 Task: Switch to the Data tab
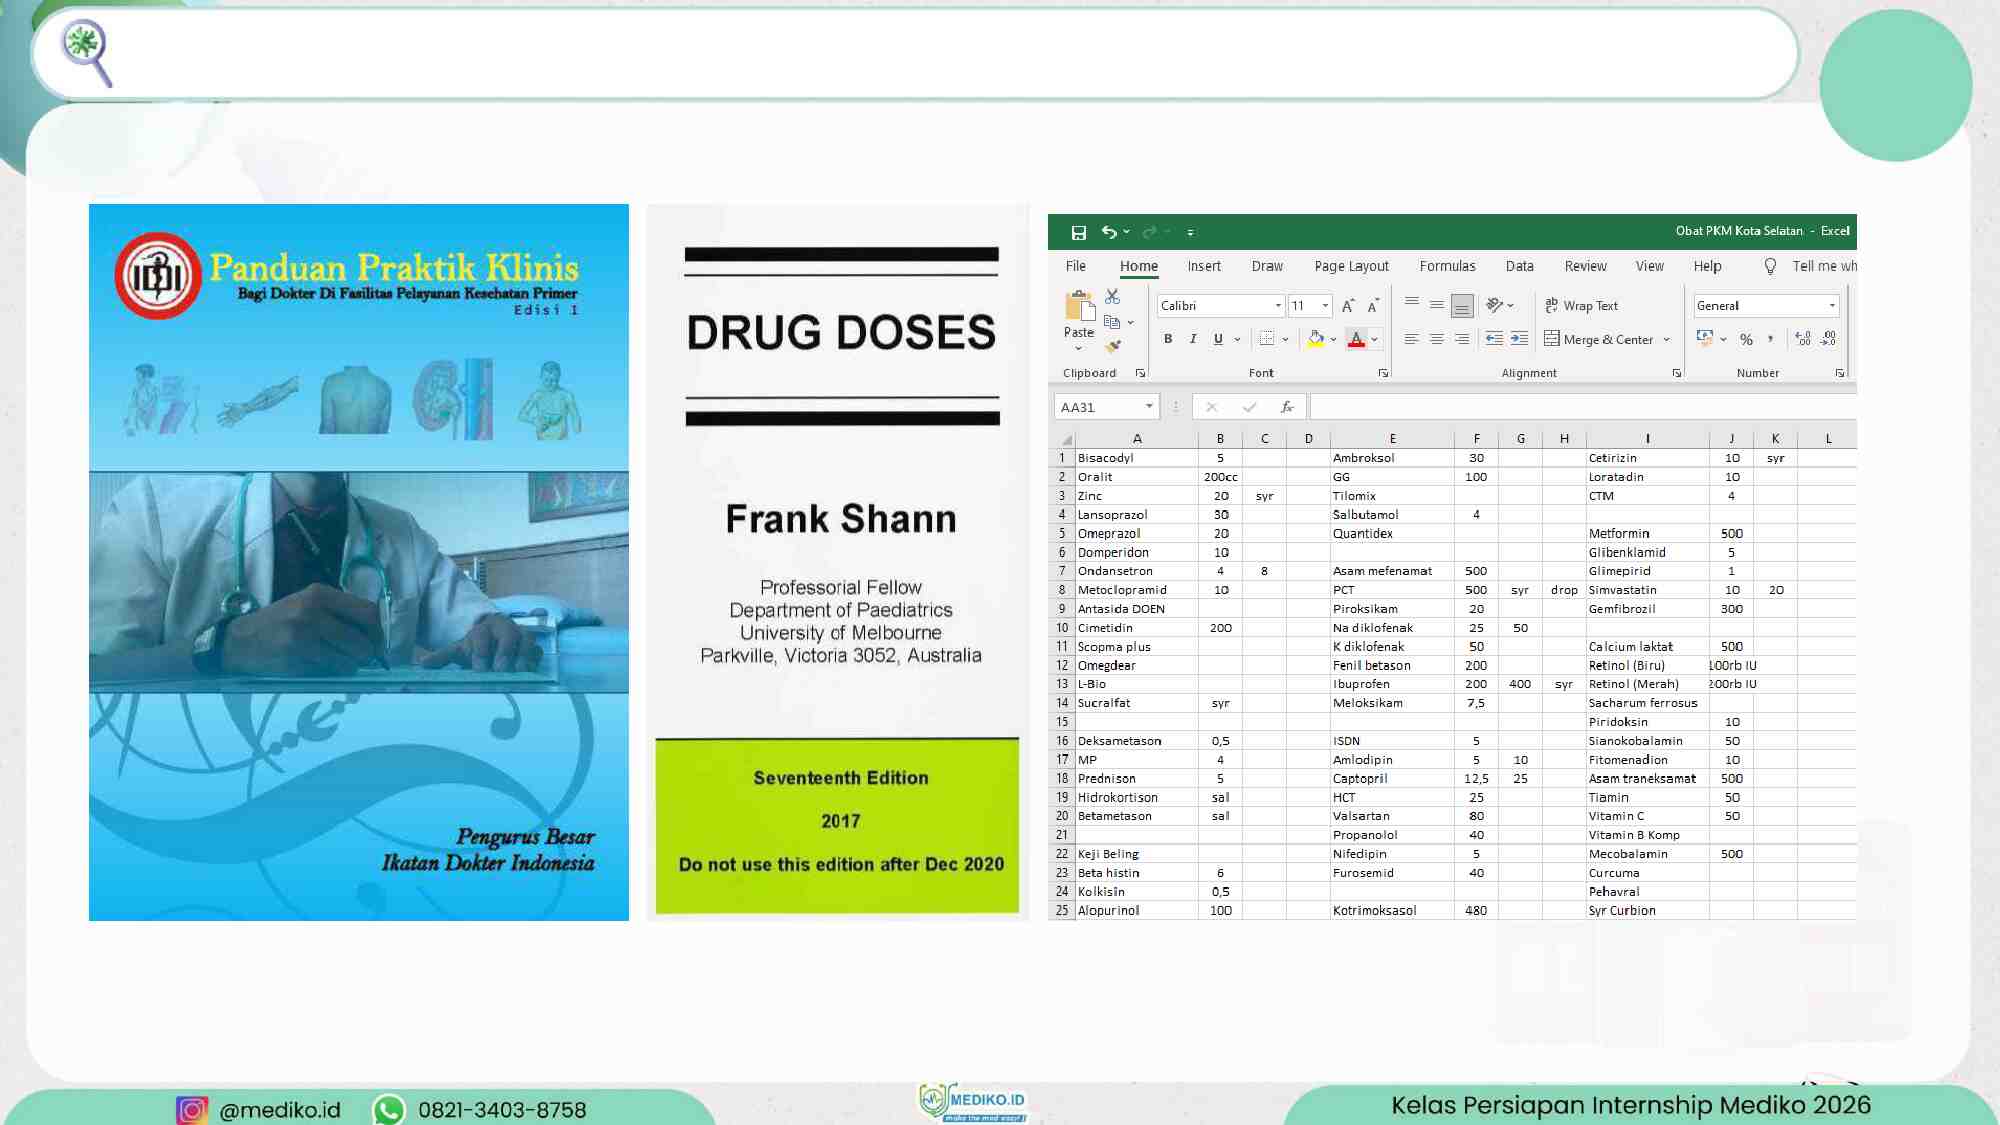1520,266
